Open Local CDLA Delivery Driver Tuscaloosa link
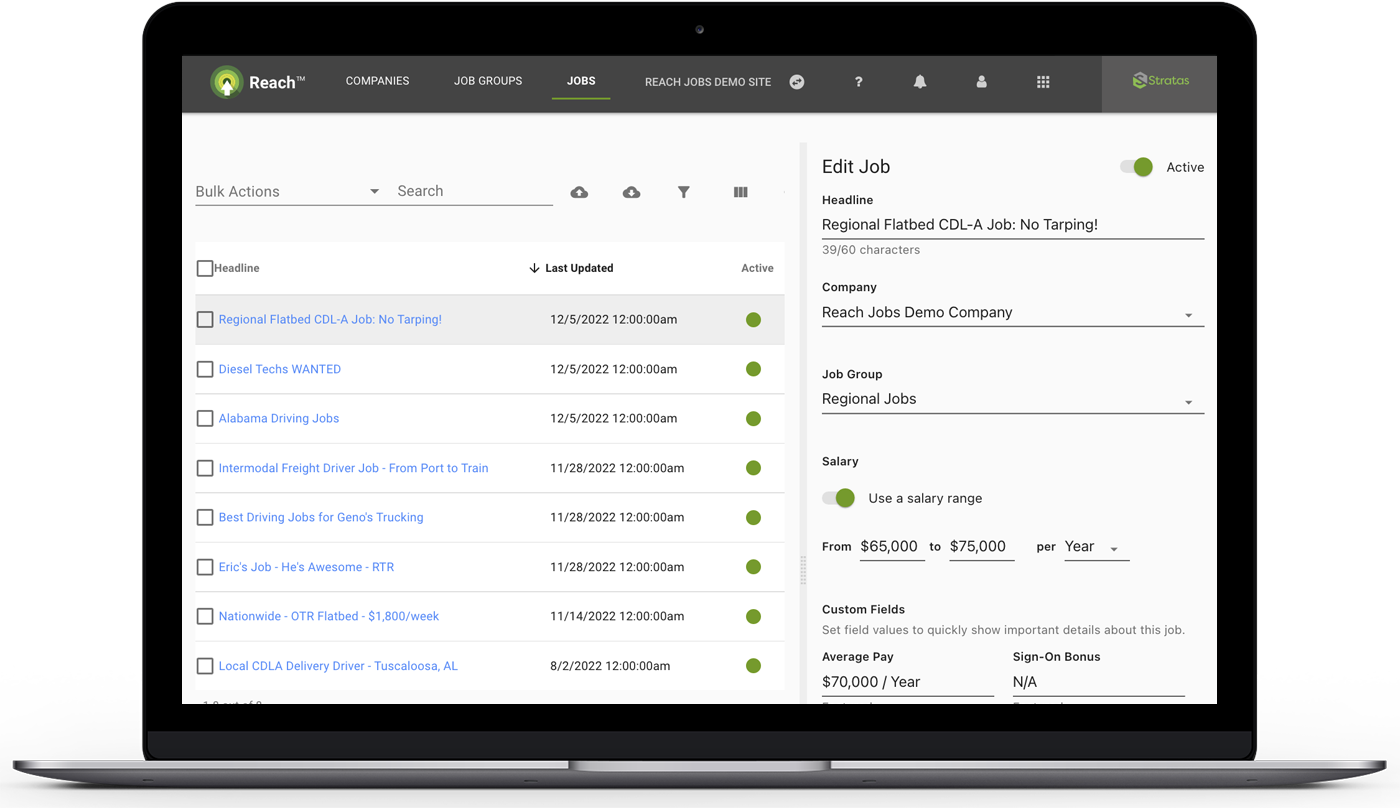 coord(338,666)
